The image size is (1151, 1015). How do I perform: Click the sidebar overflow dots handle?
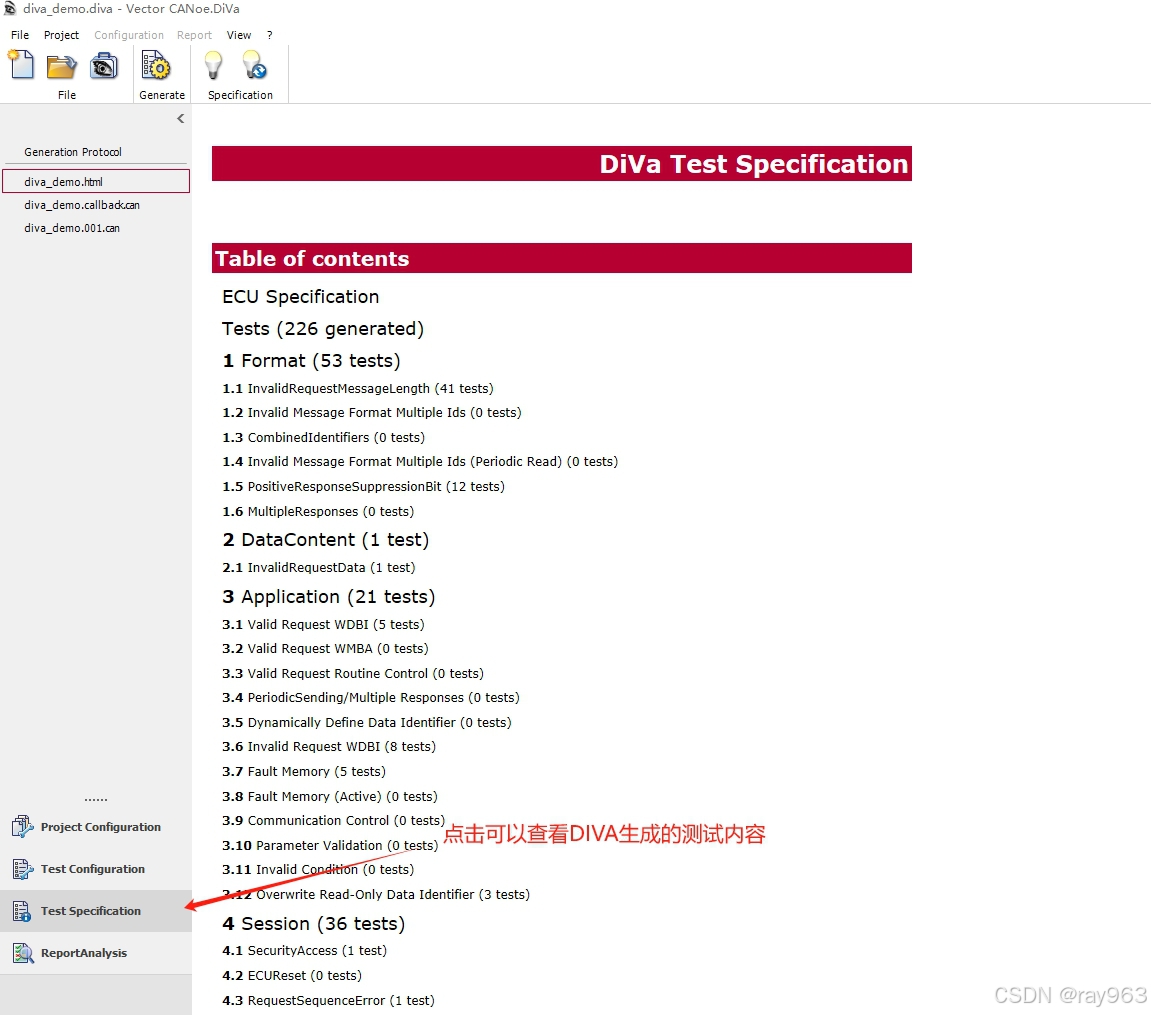tap(95, 799)
